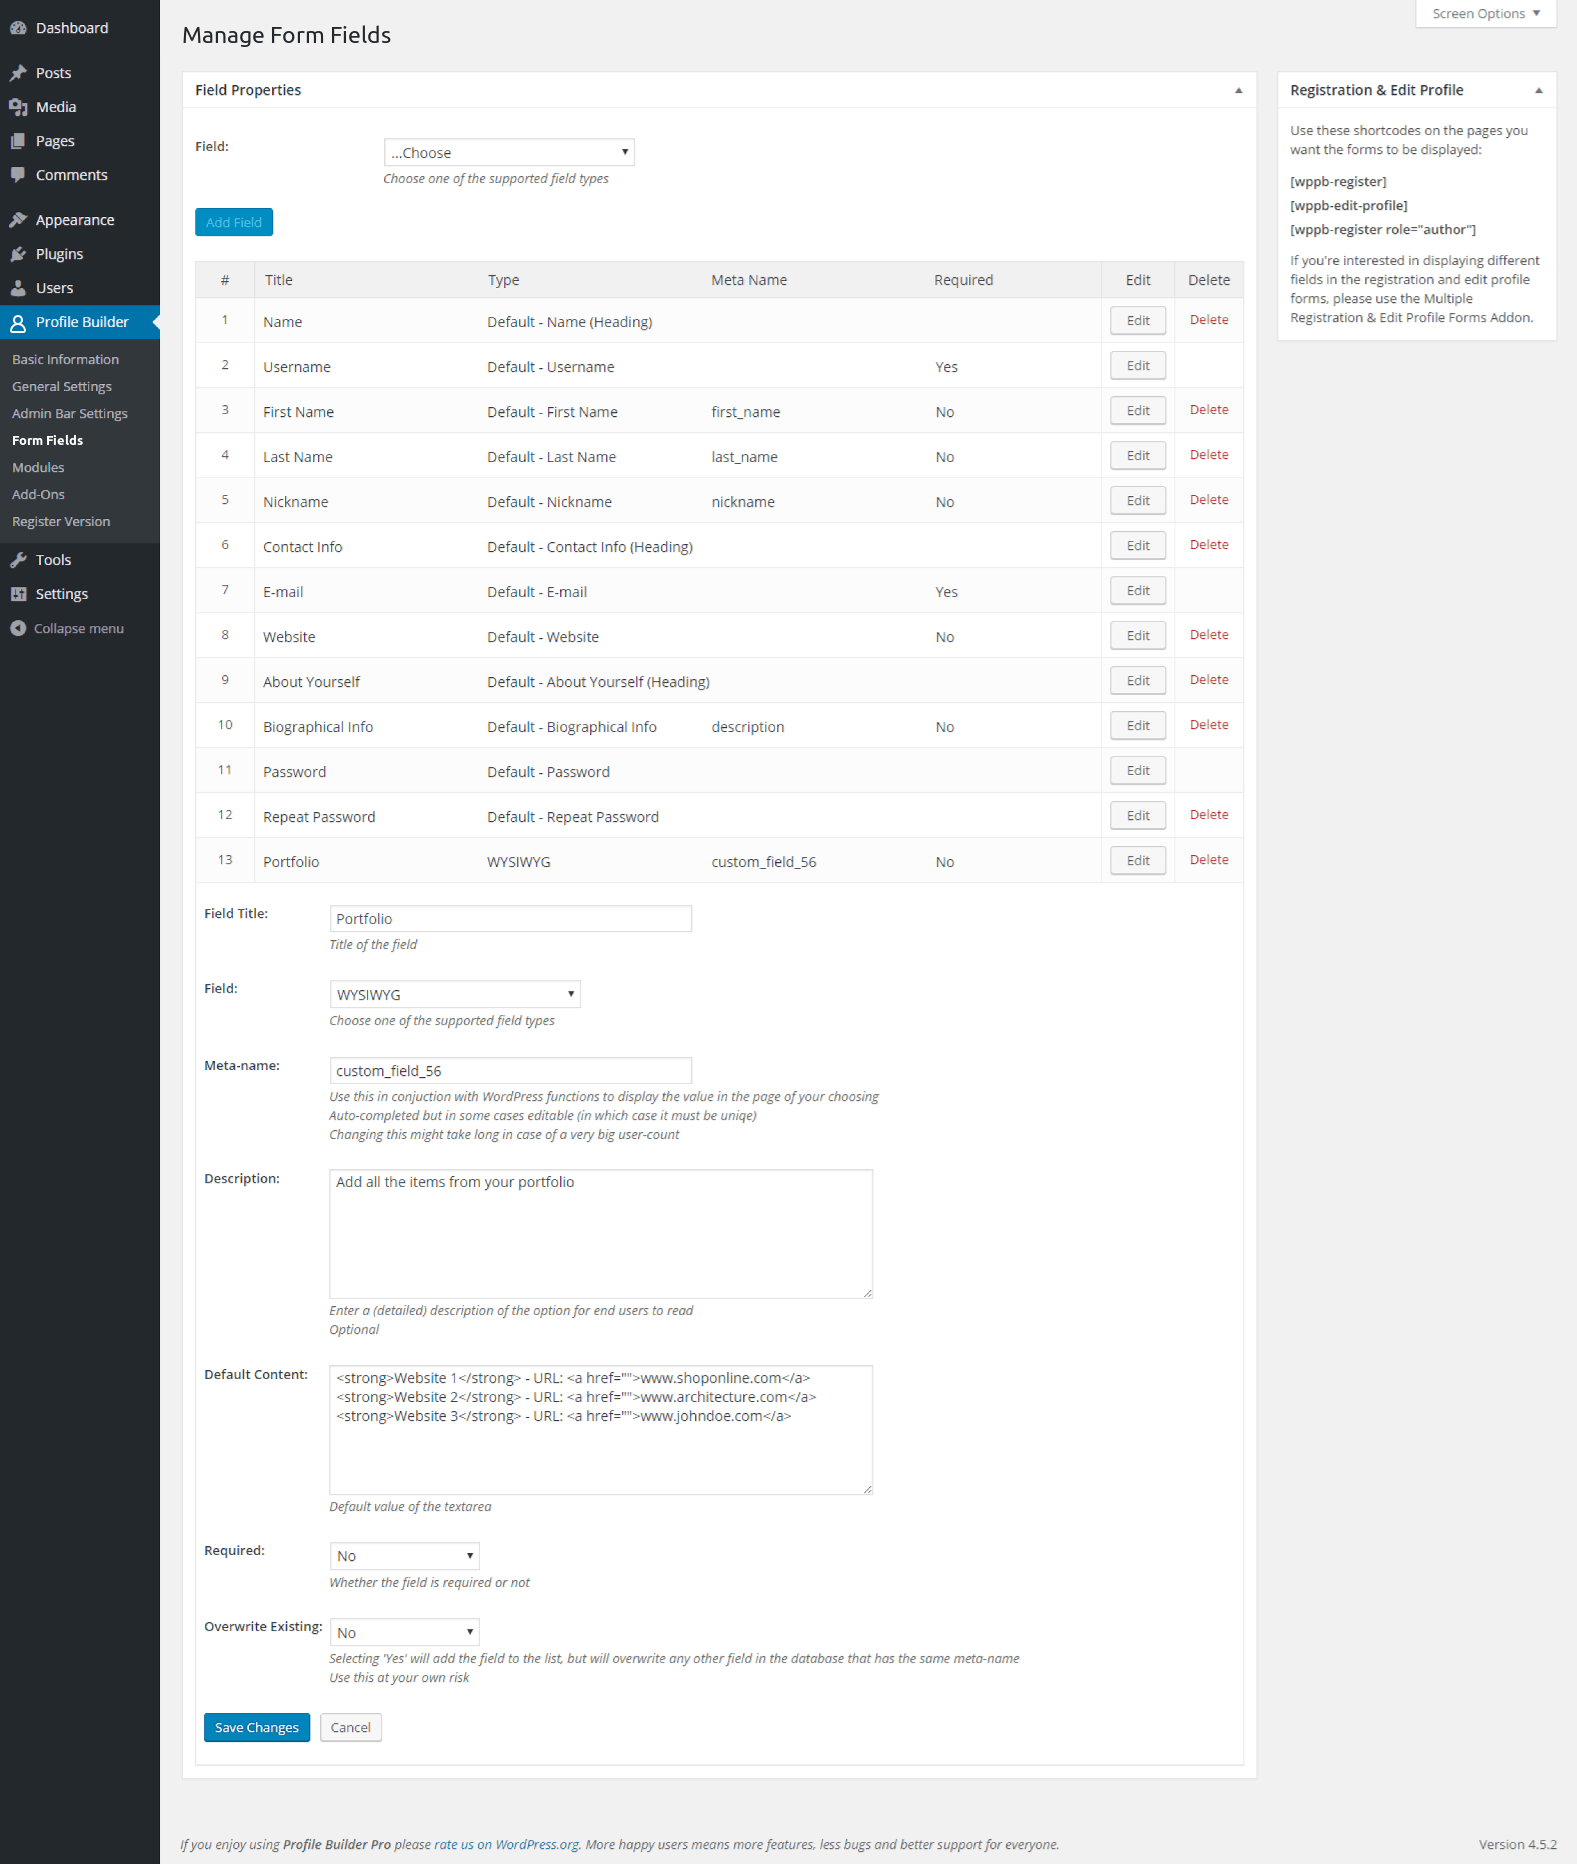Viewport: 1577px width, 1864px height.
Task: Toggle the Registration & Edit Profile panel
Action: [1538, 90]
